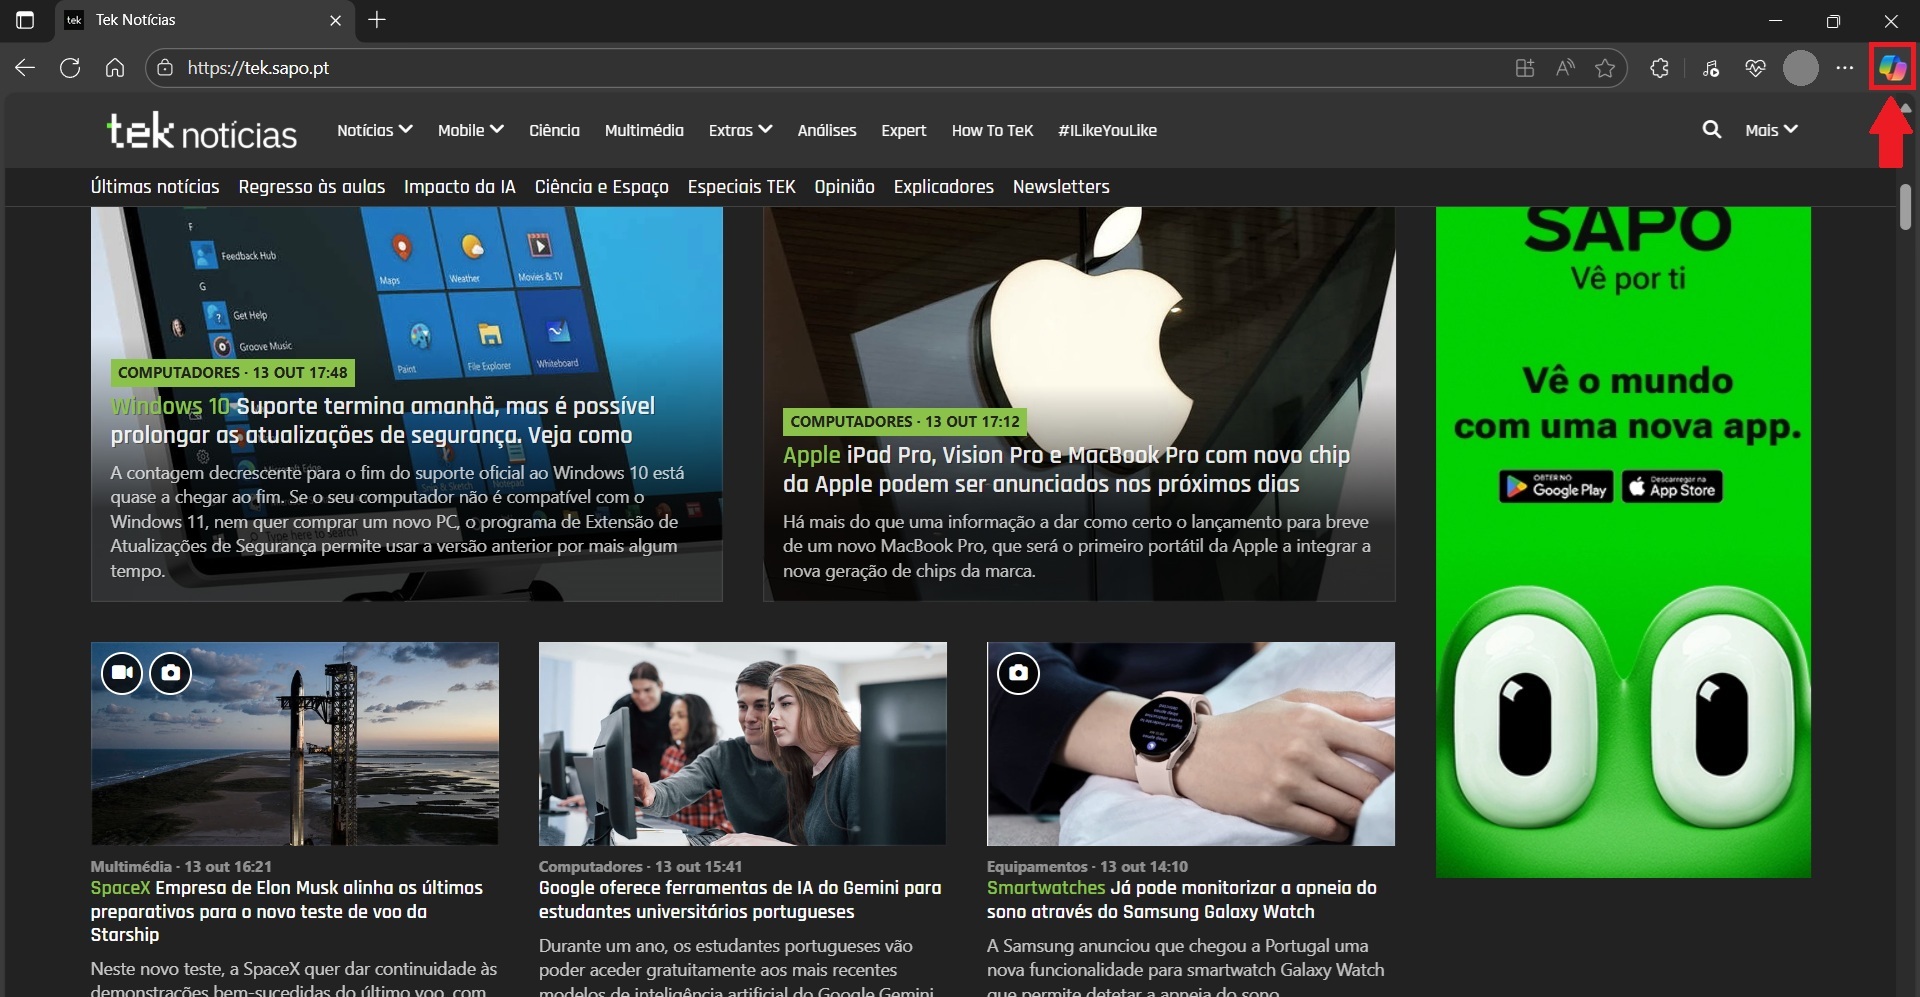Open the Extras dropdown menu
This screenshot has width=1920, height=997.
(x=740, y=130)
